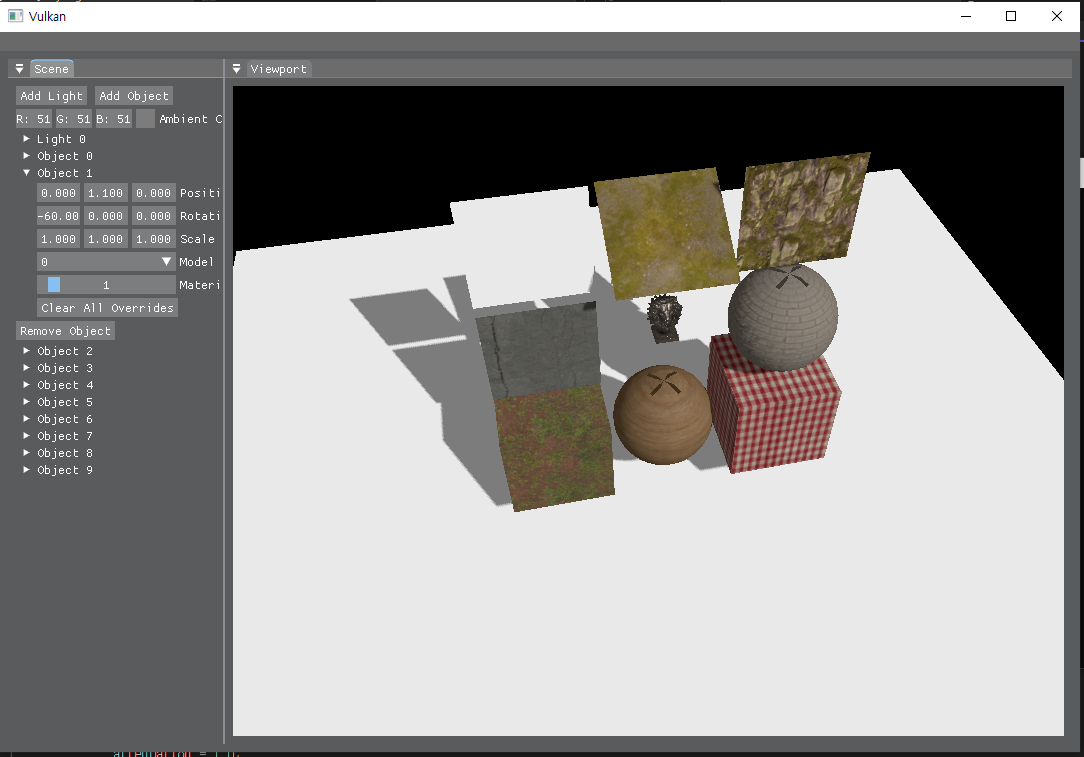
Task: Click the Vulkan app icon in title bar
Action: [15, 16]
